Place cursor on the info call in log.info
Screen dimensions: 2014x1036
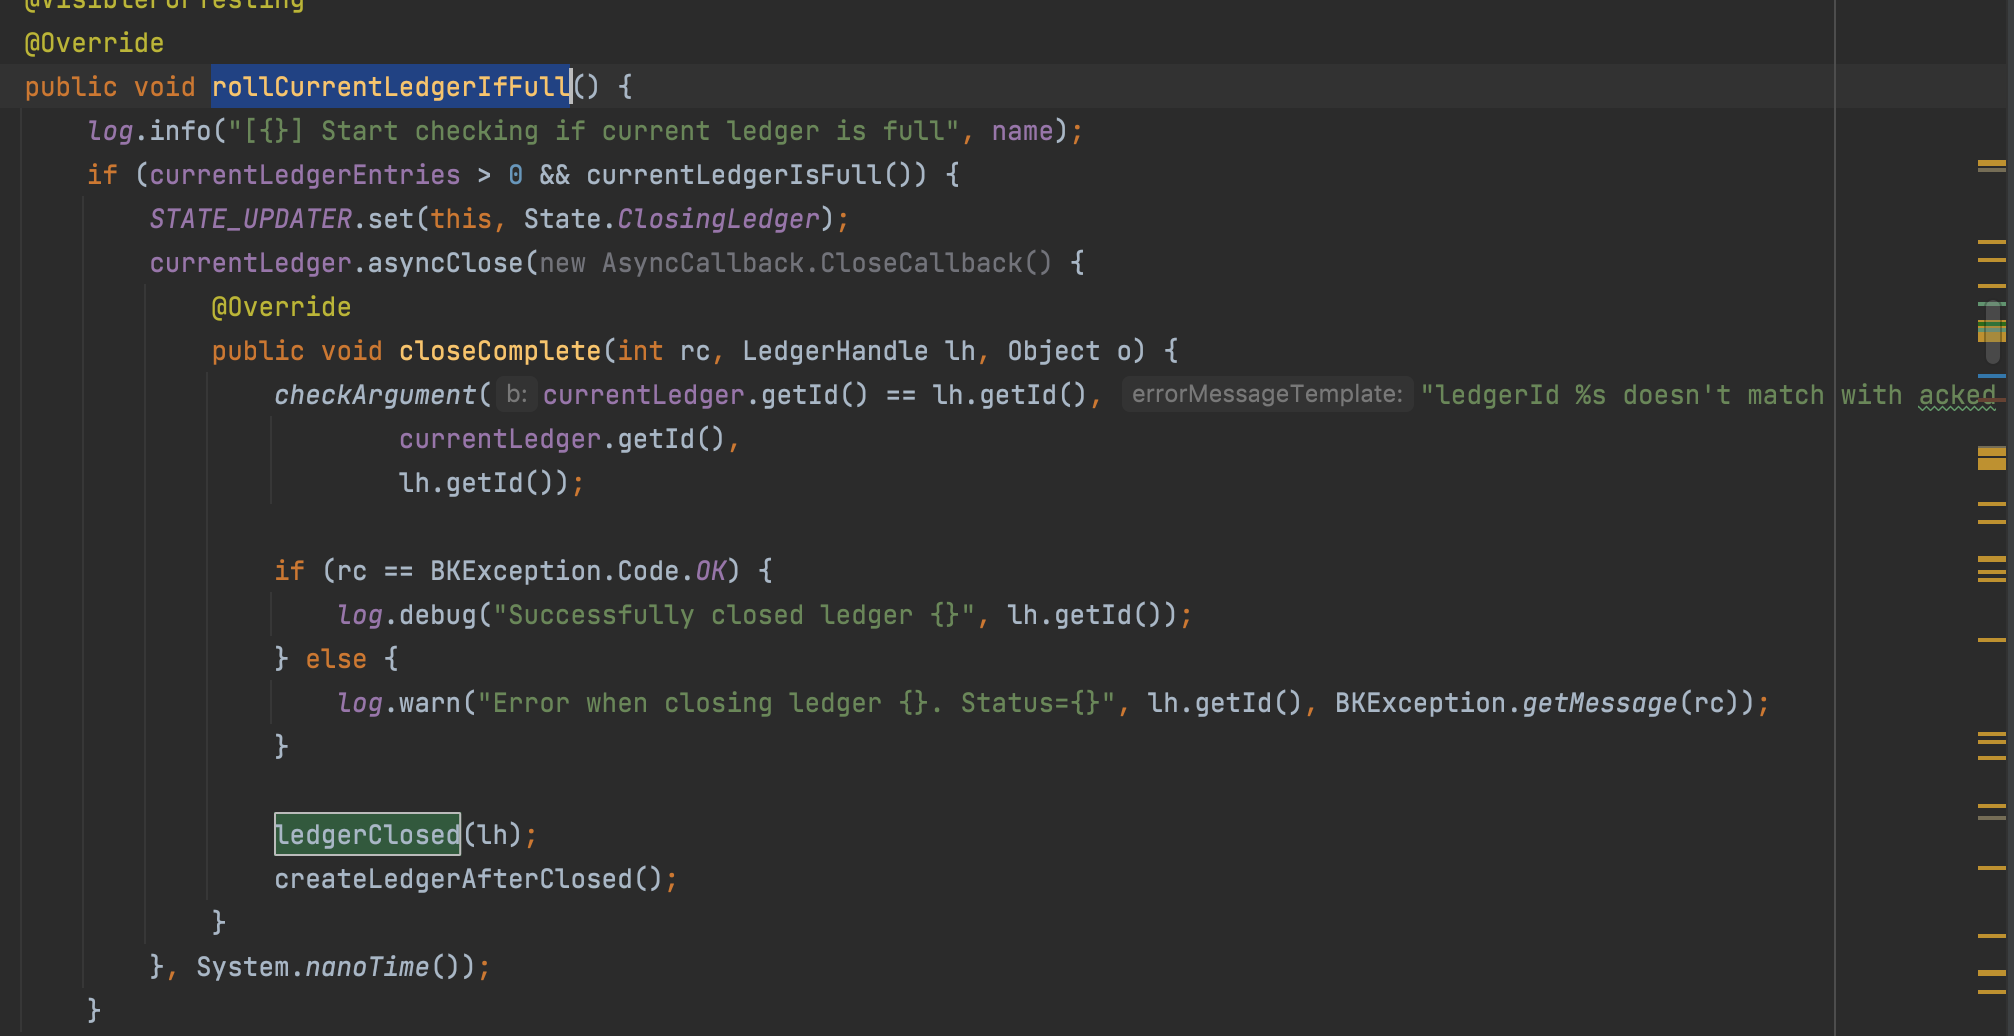pos(181,131)
